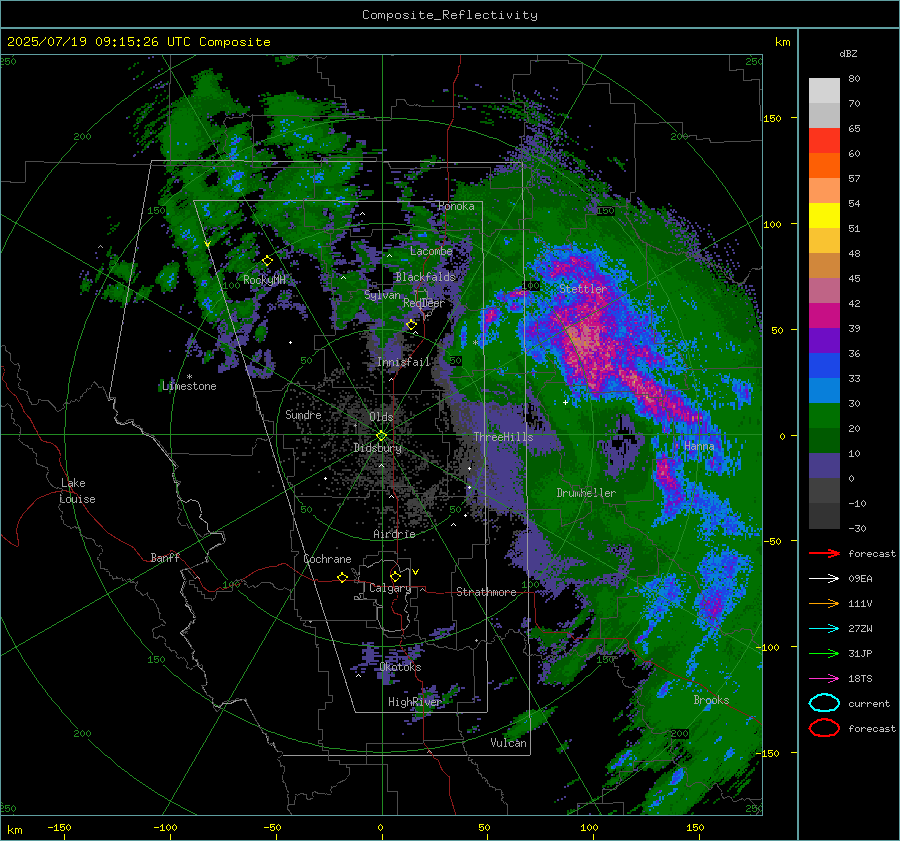Click the Vulcan label

[x=509, y=743]
